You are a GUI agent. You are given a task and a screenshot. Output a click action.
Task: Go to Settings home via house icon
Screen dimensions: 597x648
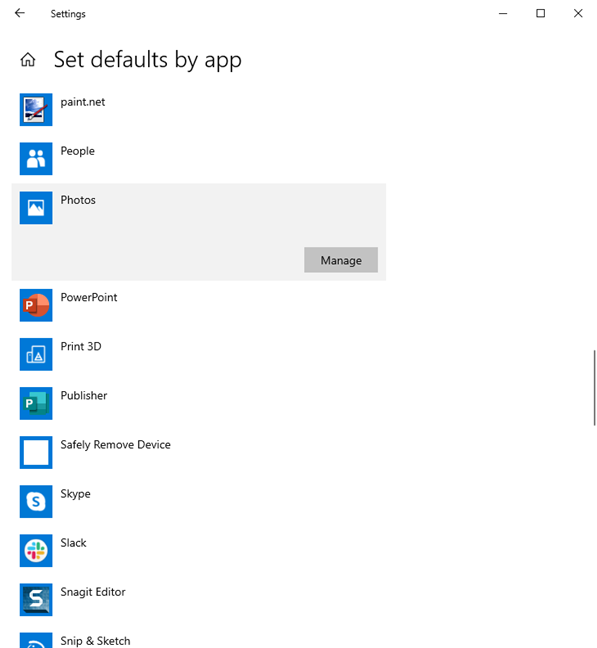28,60
